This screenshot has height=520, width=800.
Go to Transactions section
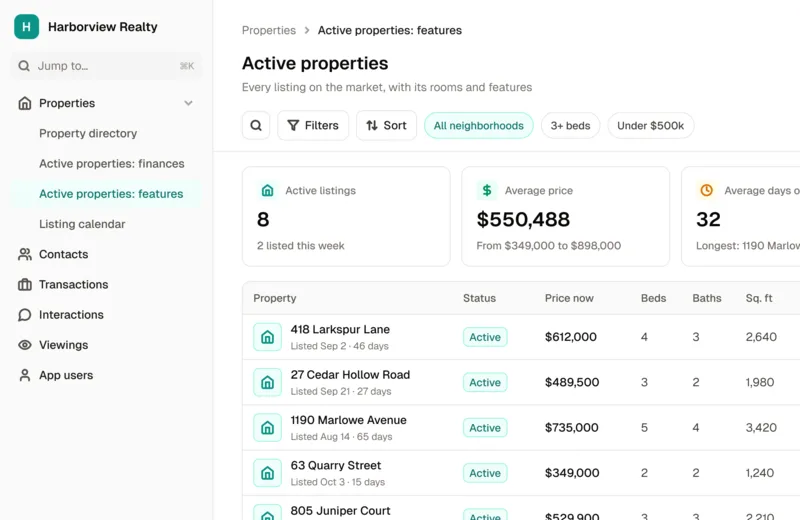[106, 284]
